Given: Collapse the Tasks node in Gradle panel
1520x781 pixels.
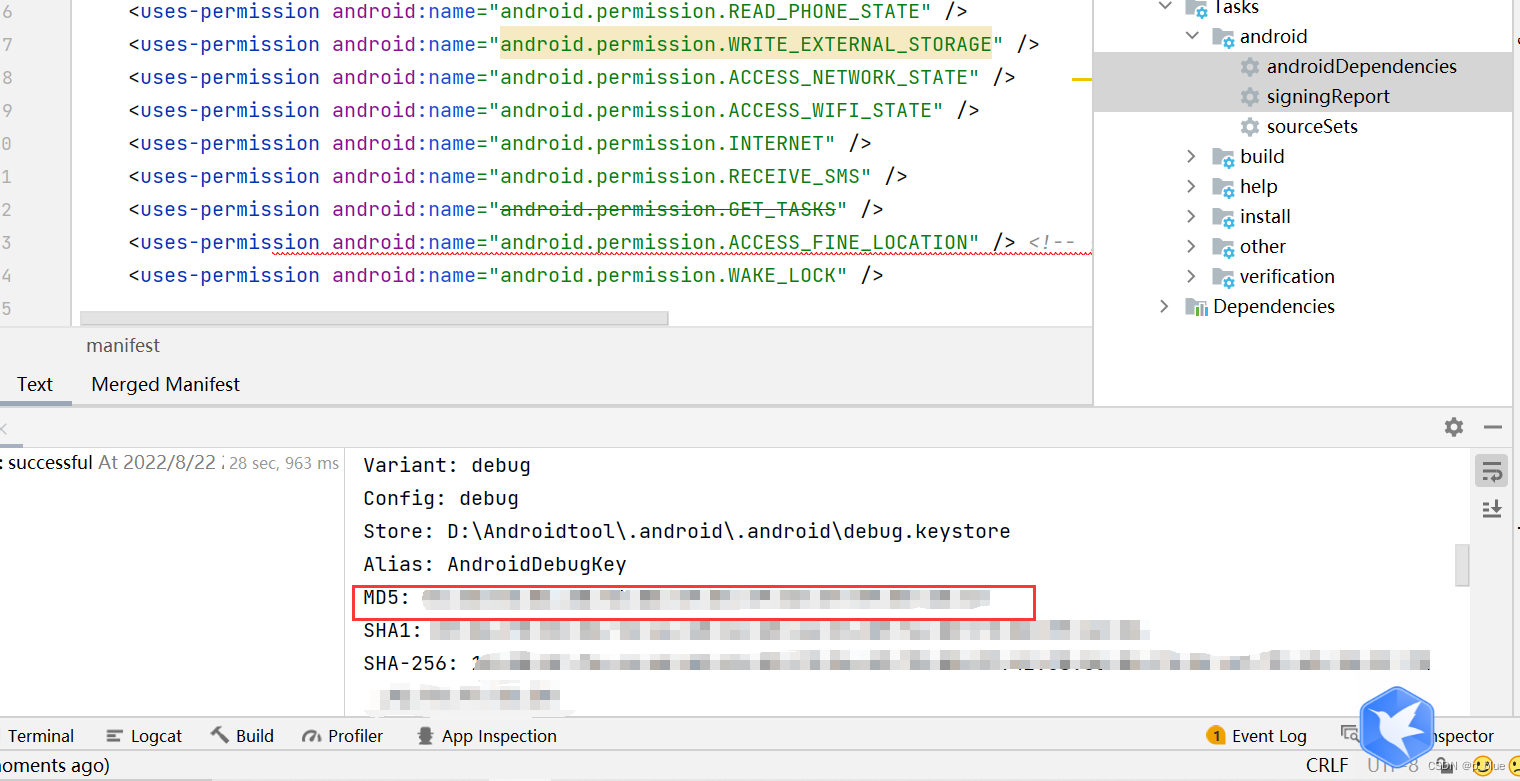Looking at the screenshot, I should coord(1164,6).
